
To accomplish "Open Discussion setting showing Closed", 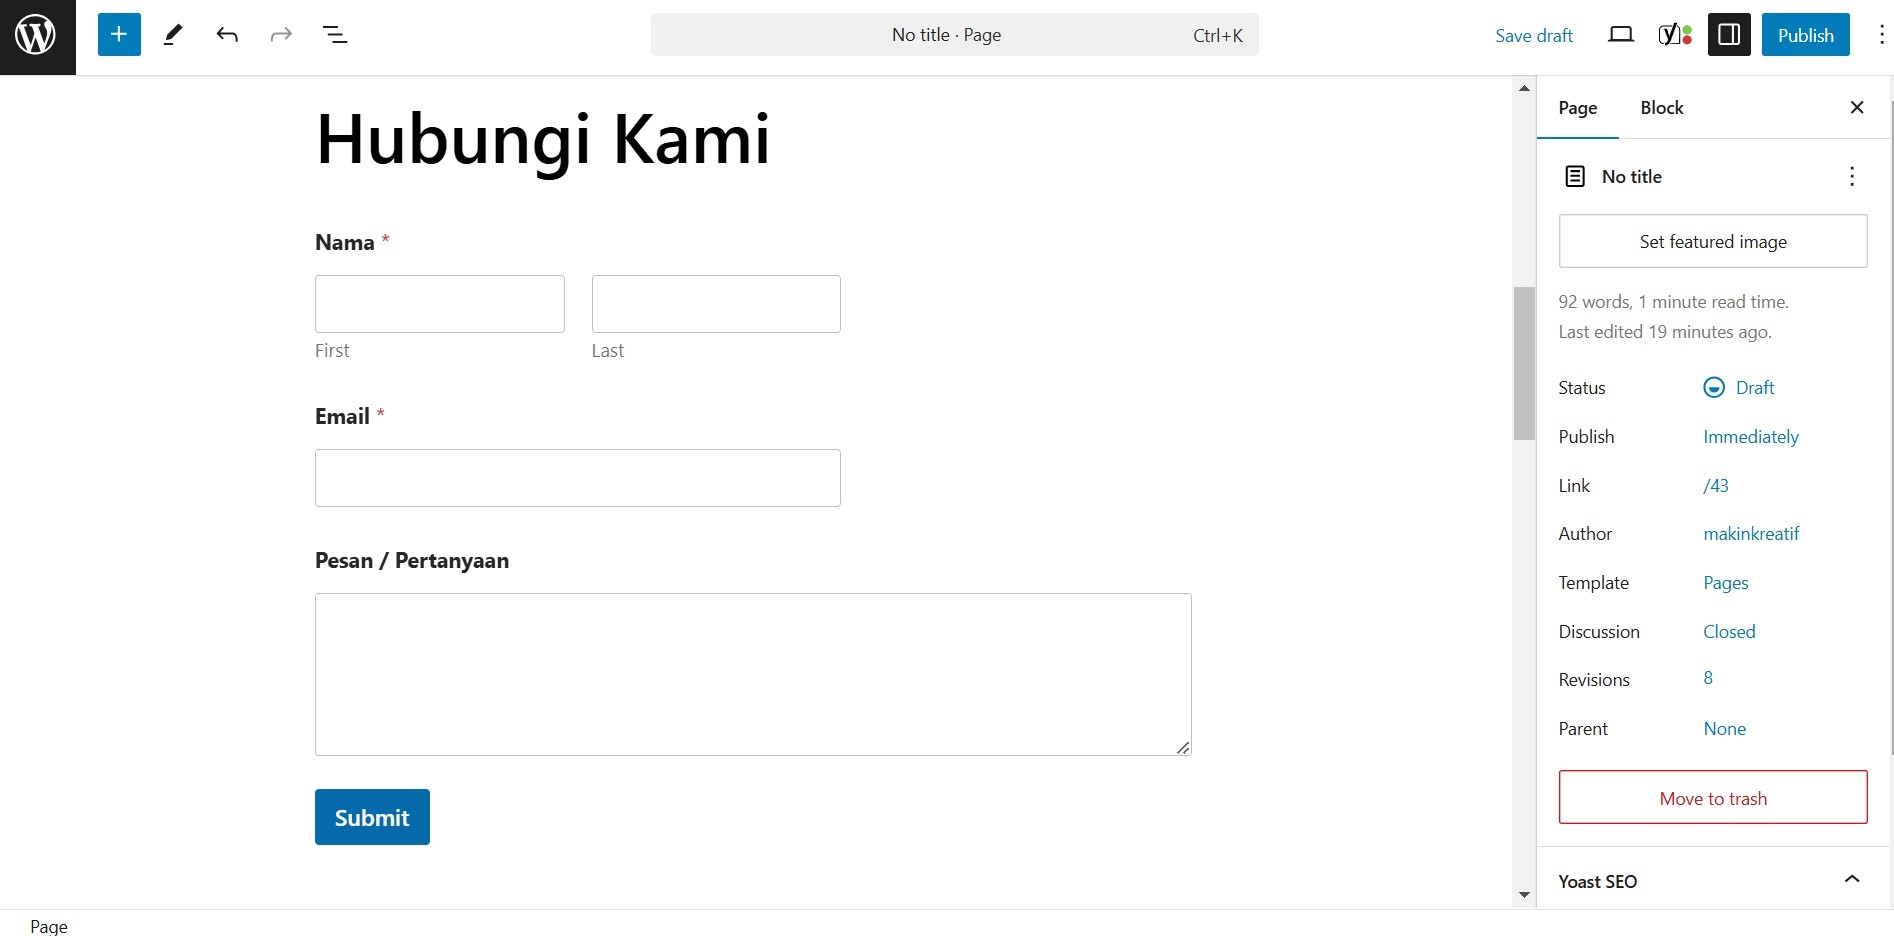I will (x=1729, y=631).
